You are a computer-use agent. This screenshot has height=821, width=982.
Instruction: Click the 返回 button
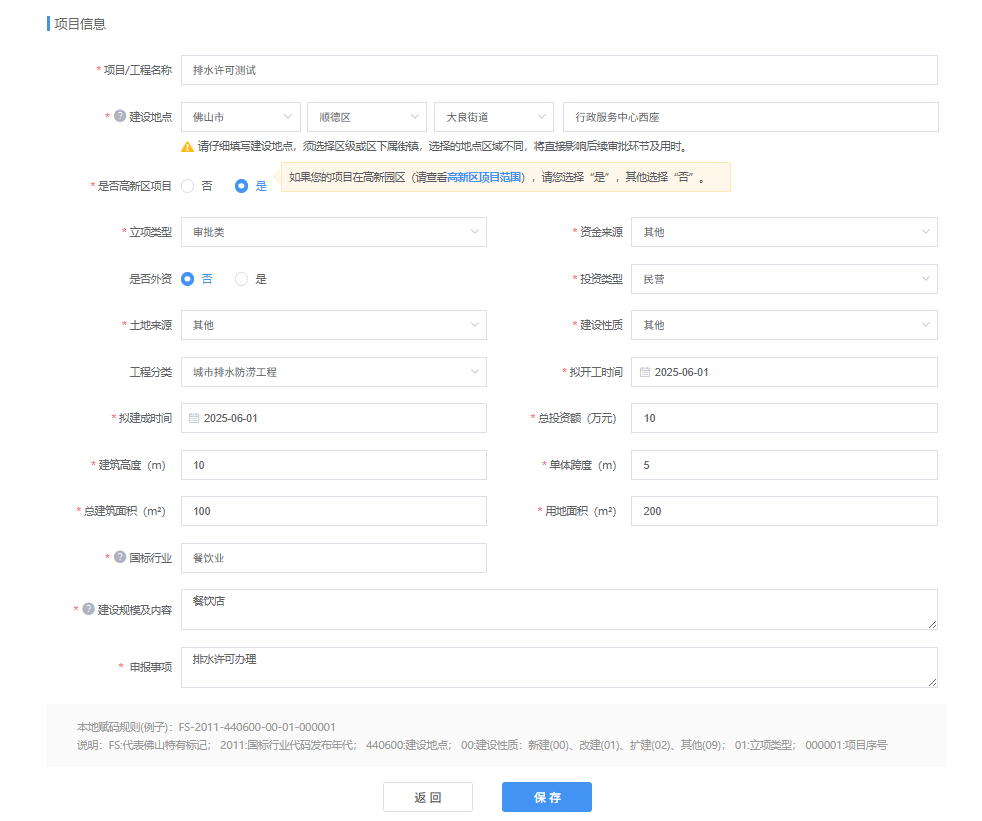(428, 797)
